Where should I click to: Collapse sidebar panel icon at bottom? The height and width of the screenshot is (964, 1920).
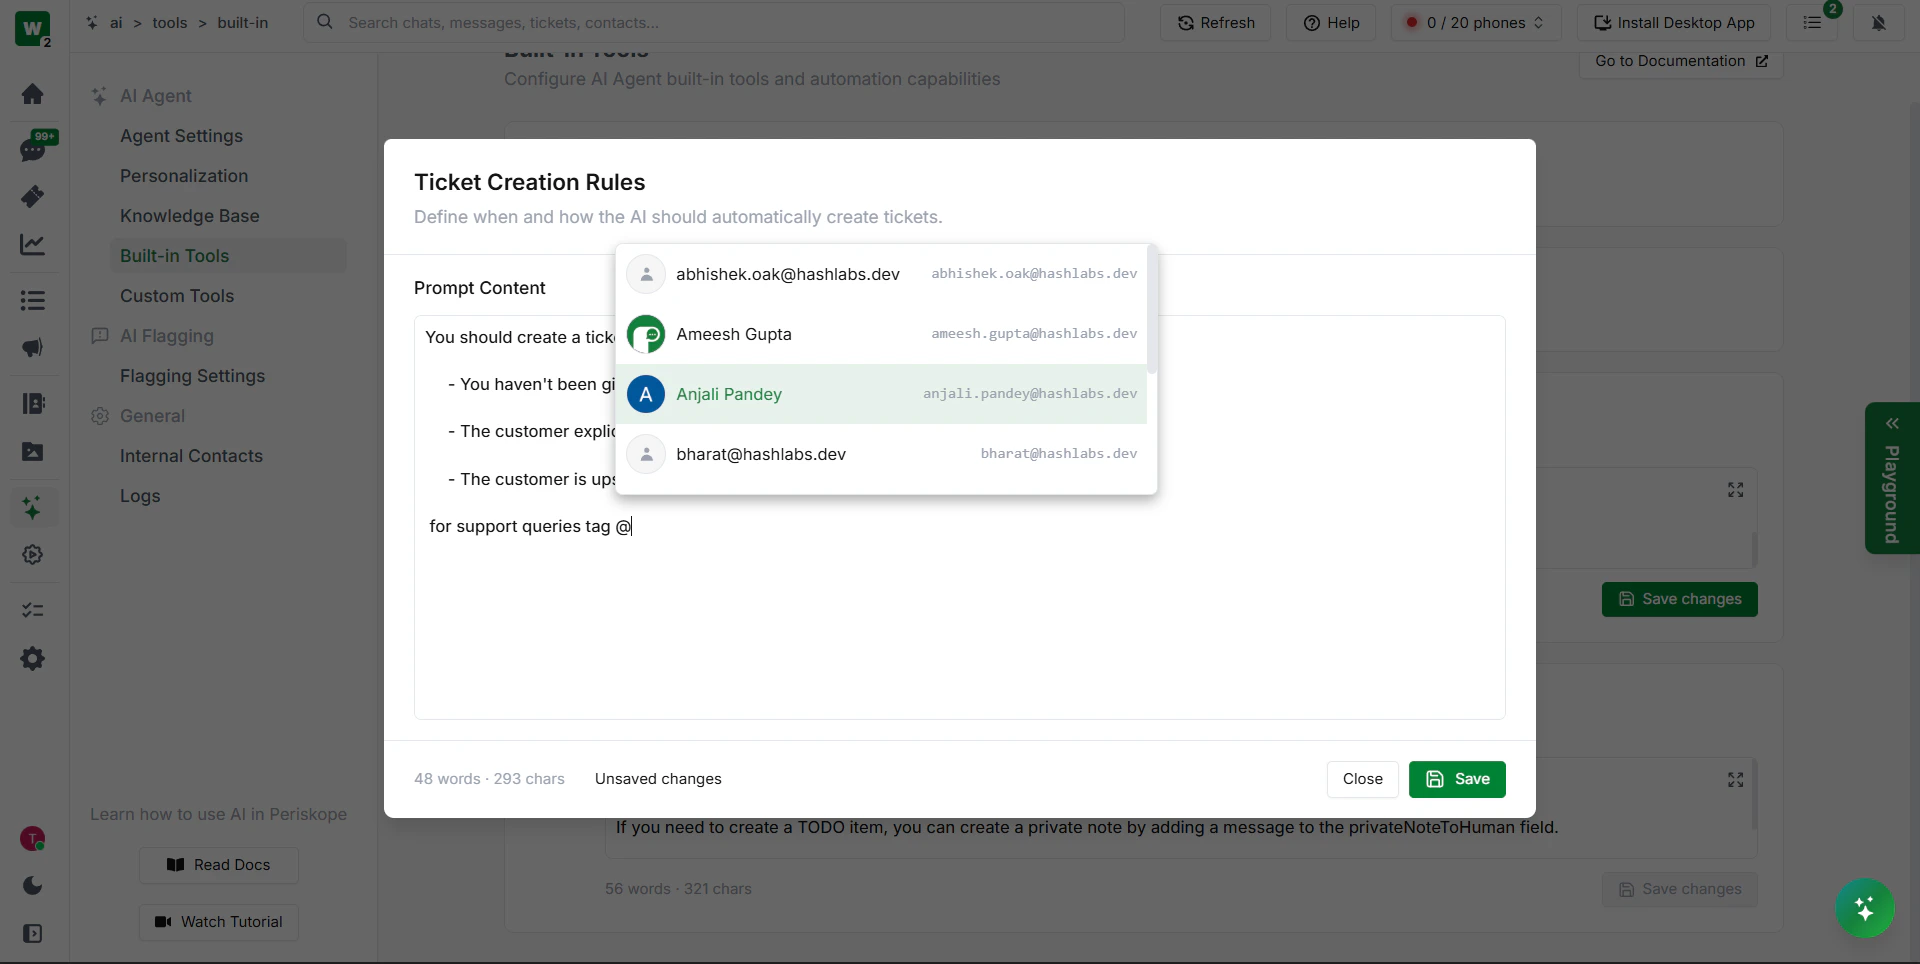32,934
